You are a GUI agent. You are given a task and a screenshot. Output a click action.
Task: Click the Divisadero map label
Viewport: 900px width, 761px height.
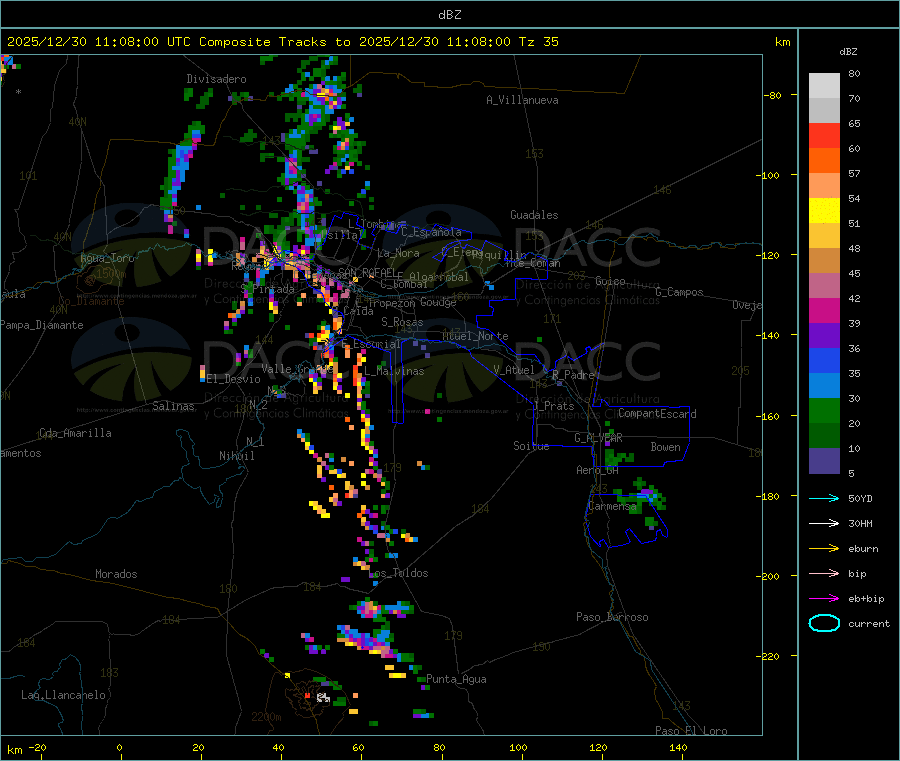pos(216,79)
